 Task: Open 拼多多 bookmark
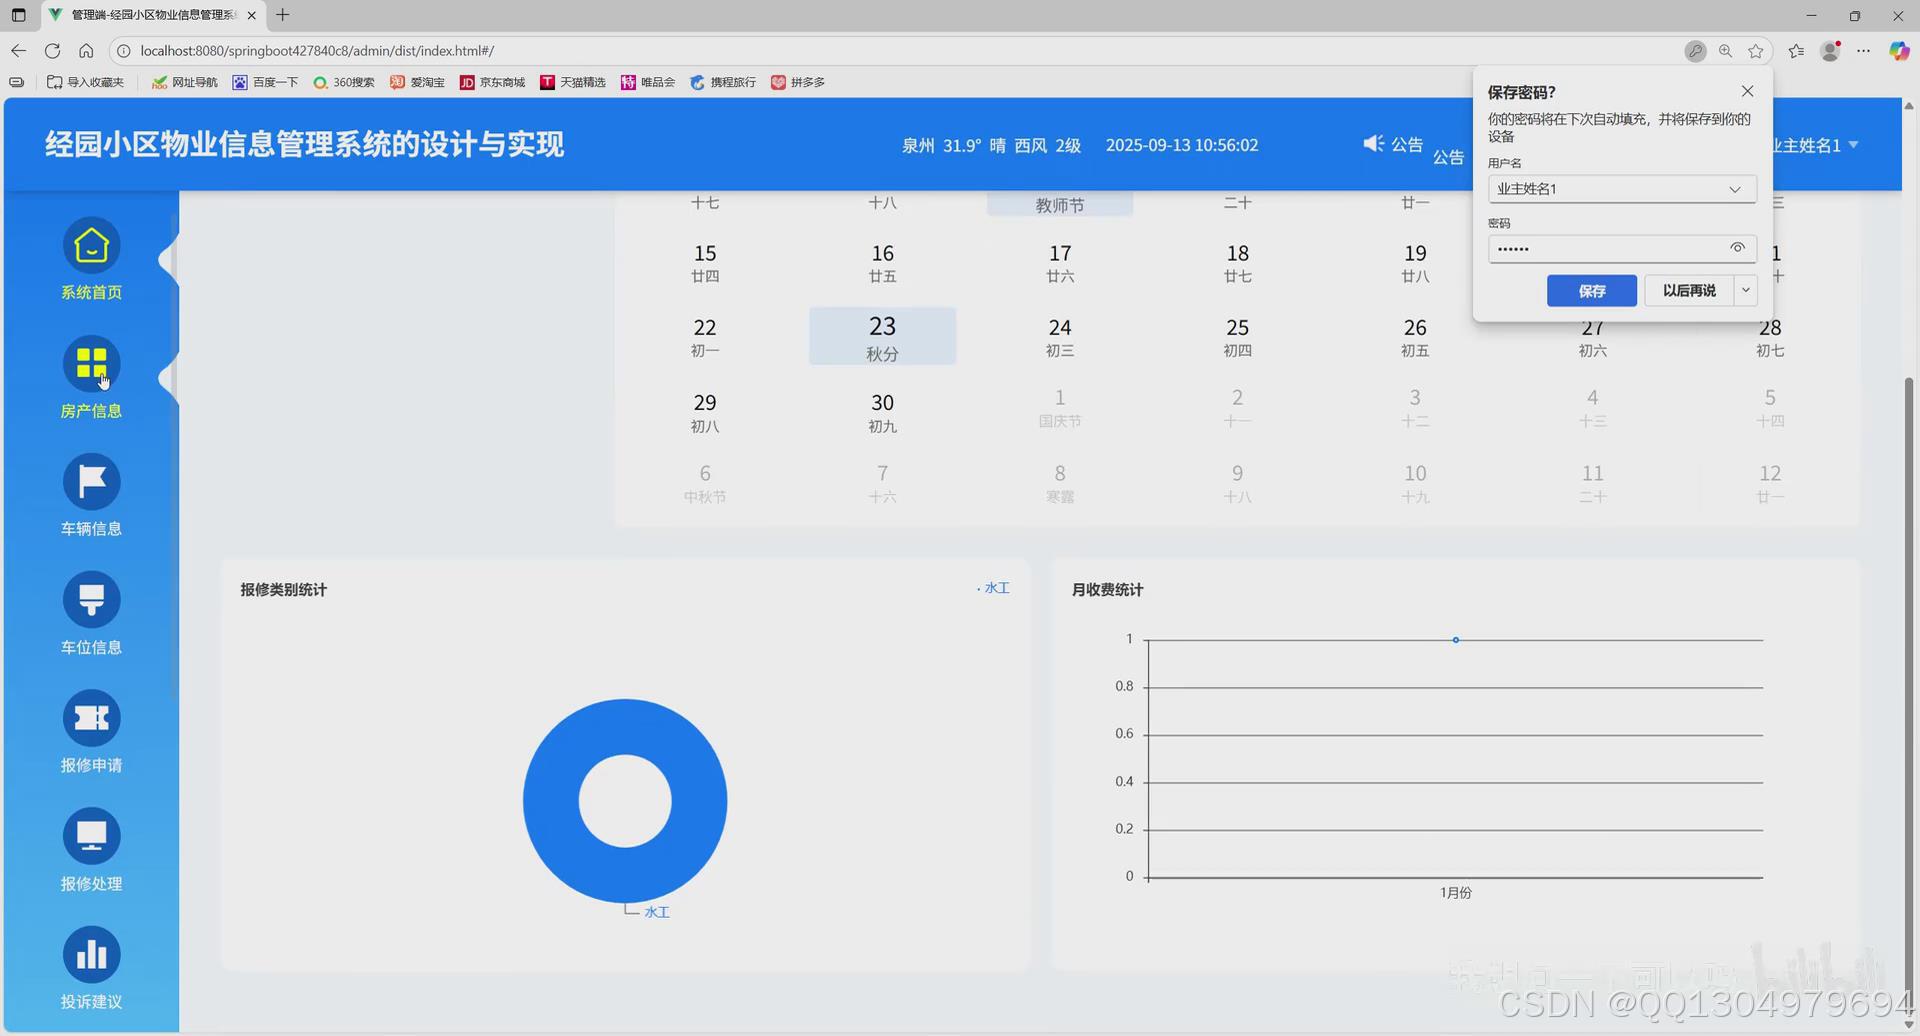[x=798, y=82]
